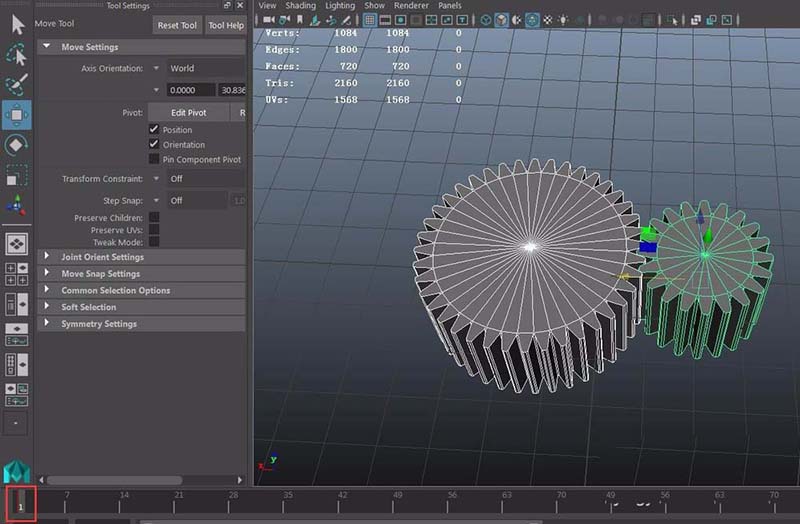The width and height of the screenshot is (800, 524).
Task: Open the Renderer menu
Action: point(410,6)
